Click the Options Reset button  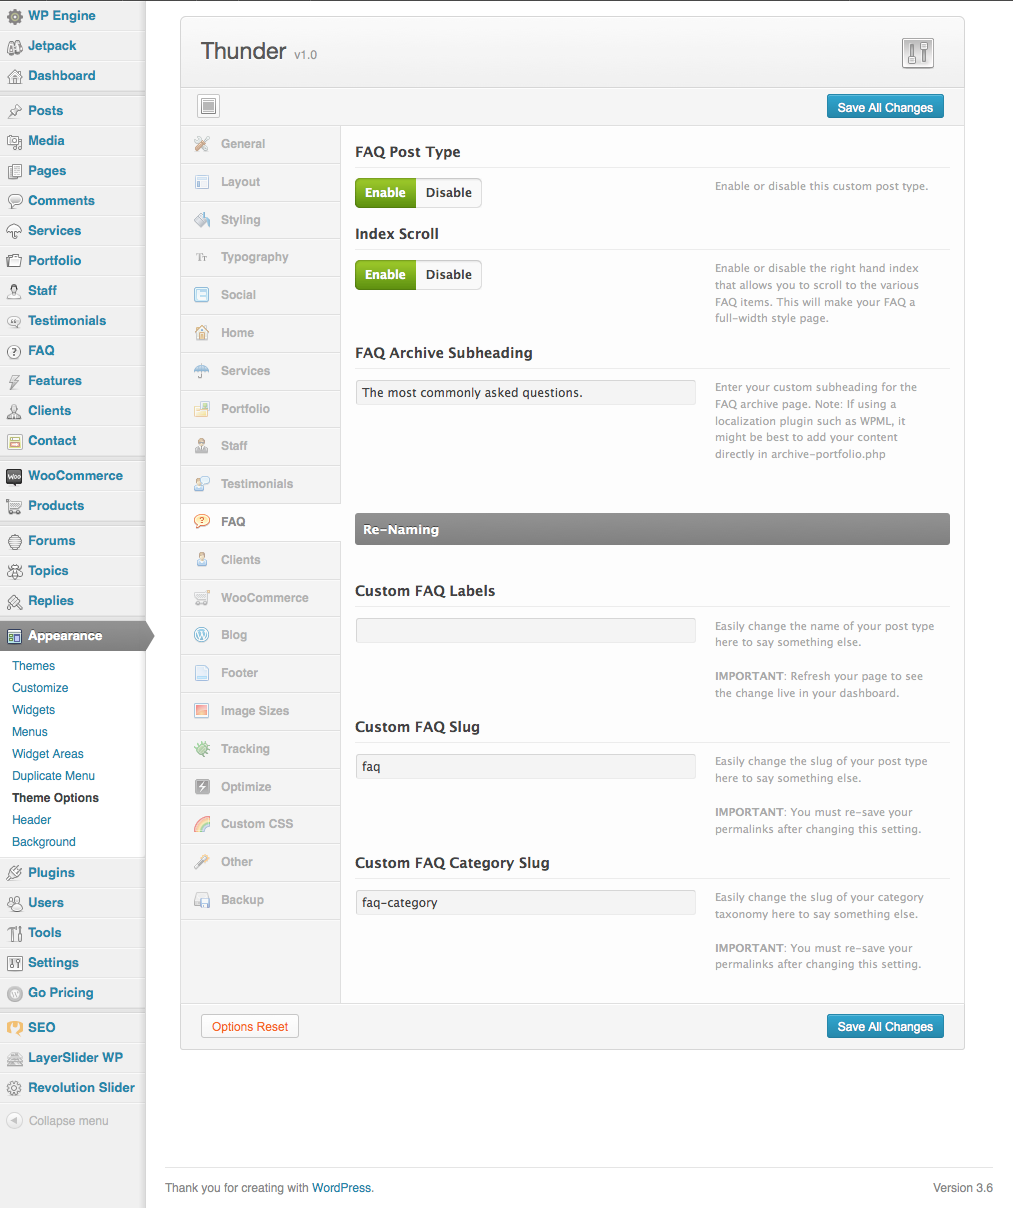click(x=250, y=1027)
